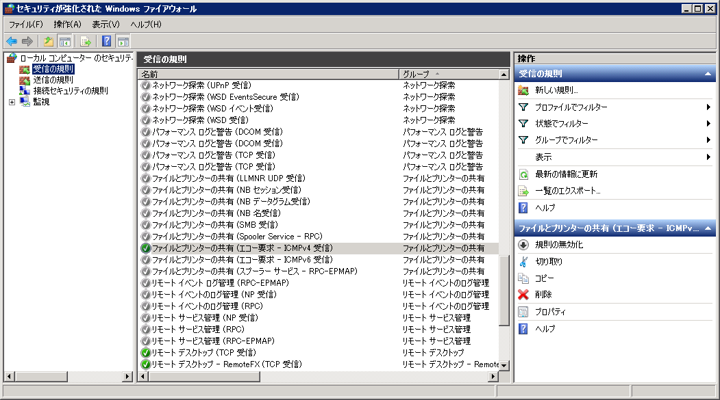
Task: Click the Forward arrow toolbar icon
Action: tap(28, 42)
